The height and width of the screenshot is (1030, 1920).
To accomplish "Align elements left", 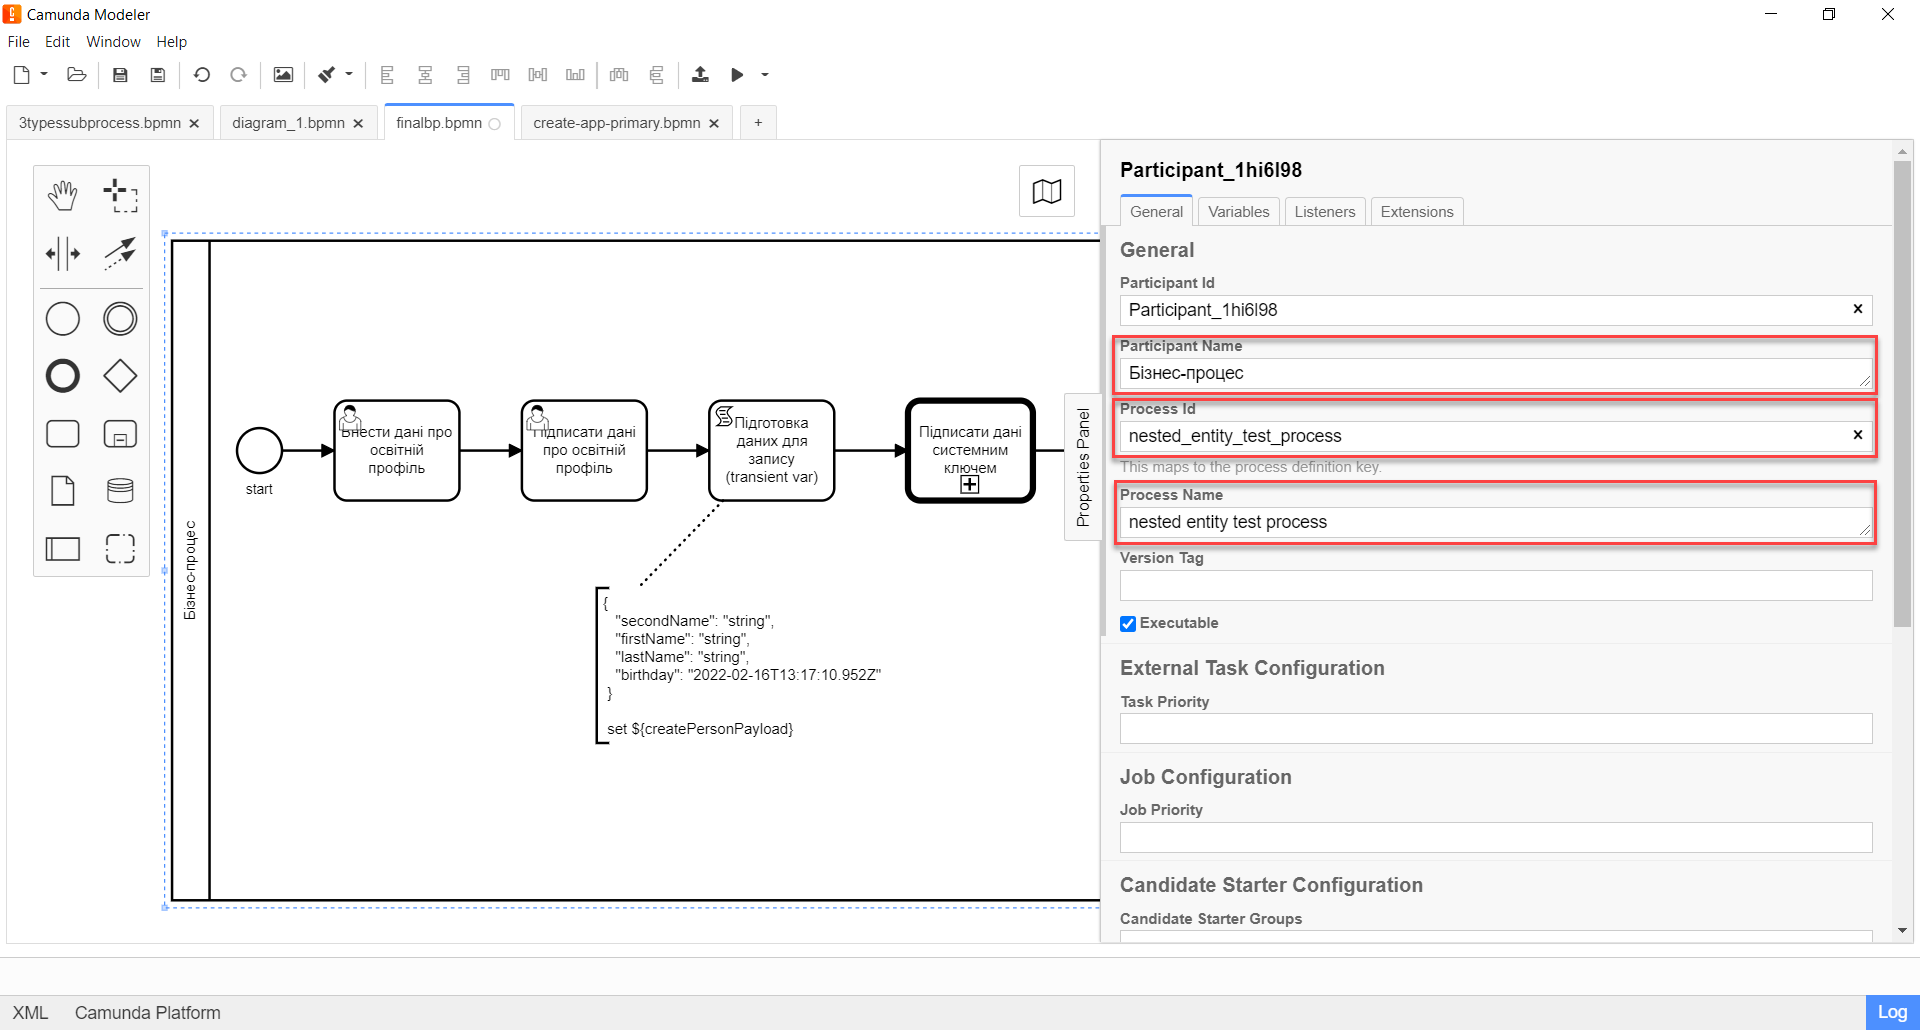I will click(x=387, y=75).
